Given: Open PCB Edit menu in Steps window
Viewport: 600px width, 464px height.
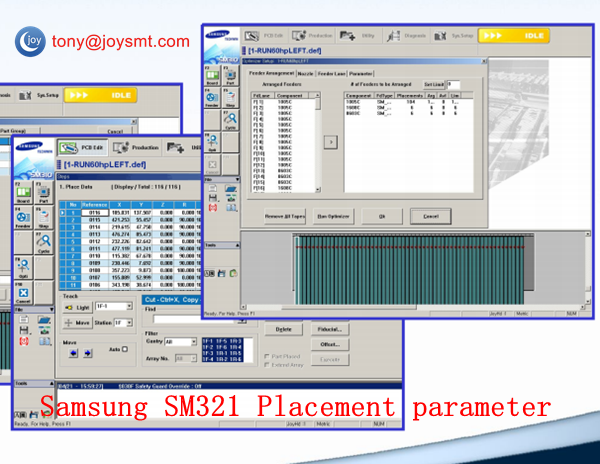Looking at the screenshot, I should pos(82,148).
